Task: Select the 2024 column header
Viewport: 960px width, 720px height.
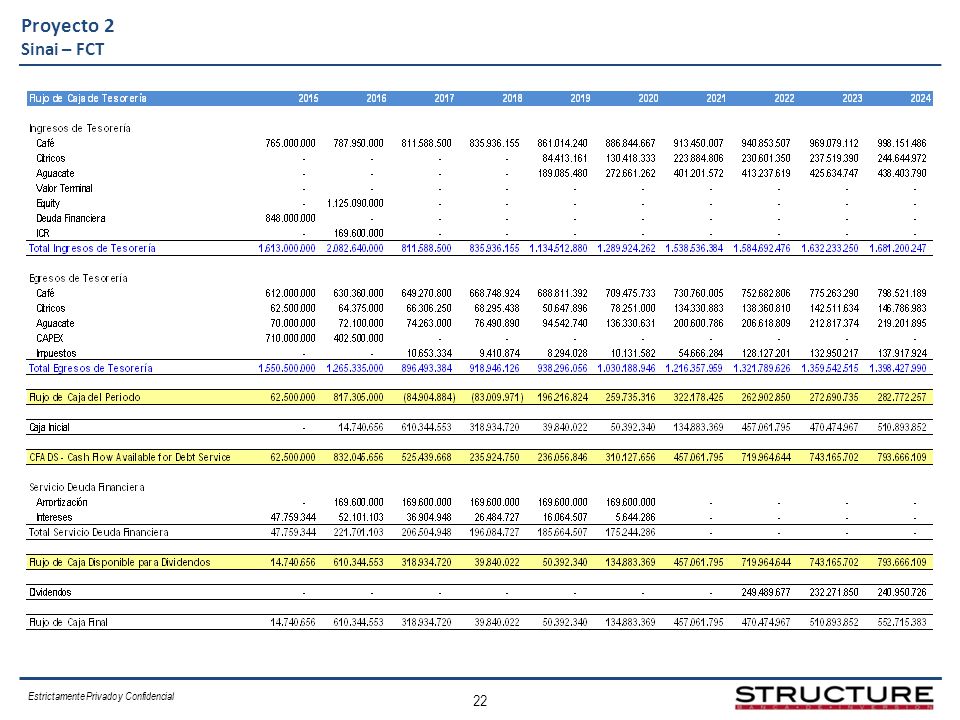Action: (920, 98)
